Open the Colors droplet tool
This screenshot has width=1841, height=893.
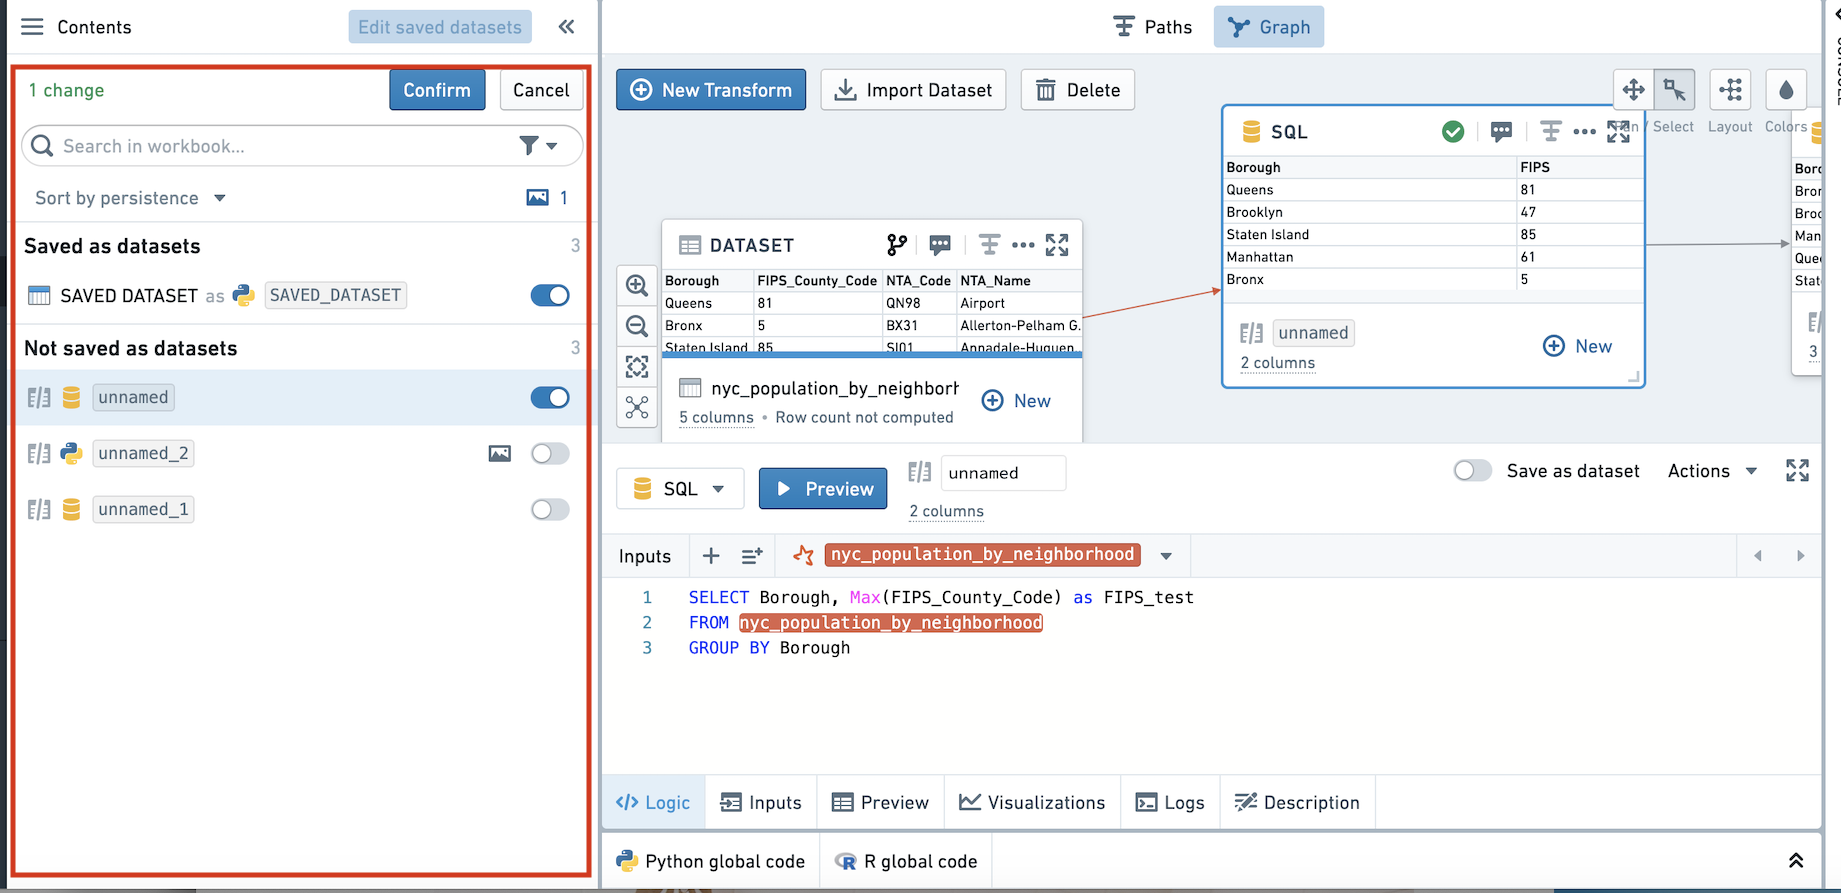click(x=1787, y=90)
